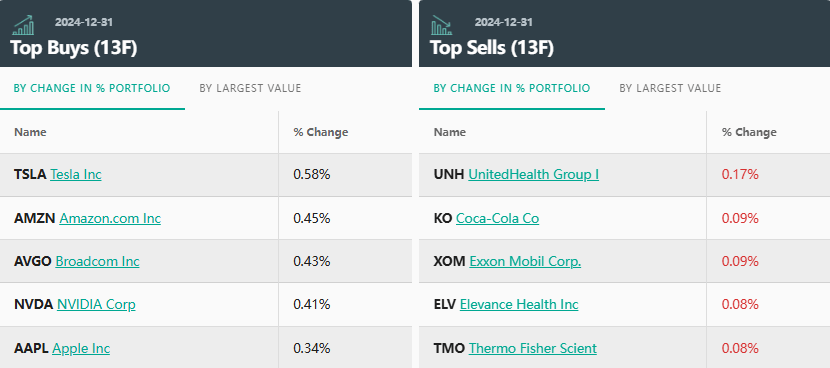Open the Broadcom Inc link

point(97,262)
